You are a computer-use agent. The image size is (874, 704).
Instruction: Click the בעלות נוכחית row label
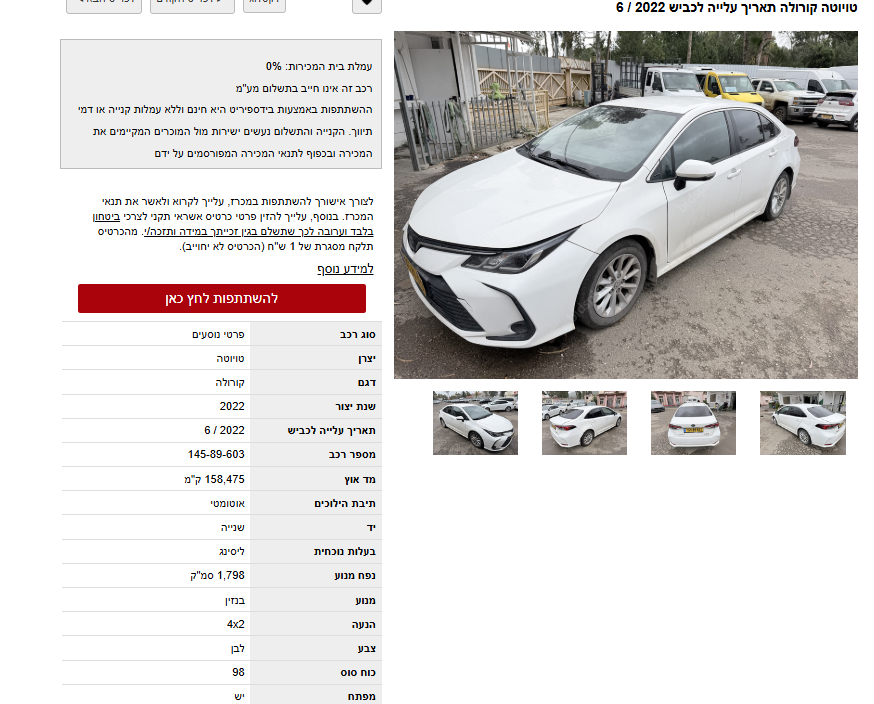coord(344,551)
